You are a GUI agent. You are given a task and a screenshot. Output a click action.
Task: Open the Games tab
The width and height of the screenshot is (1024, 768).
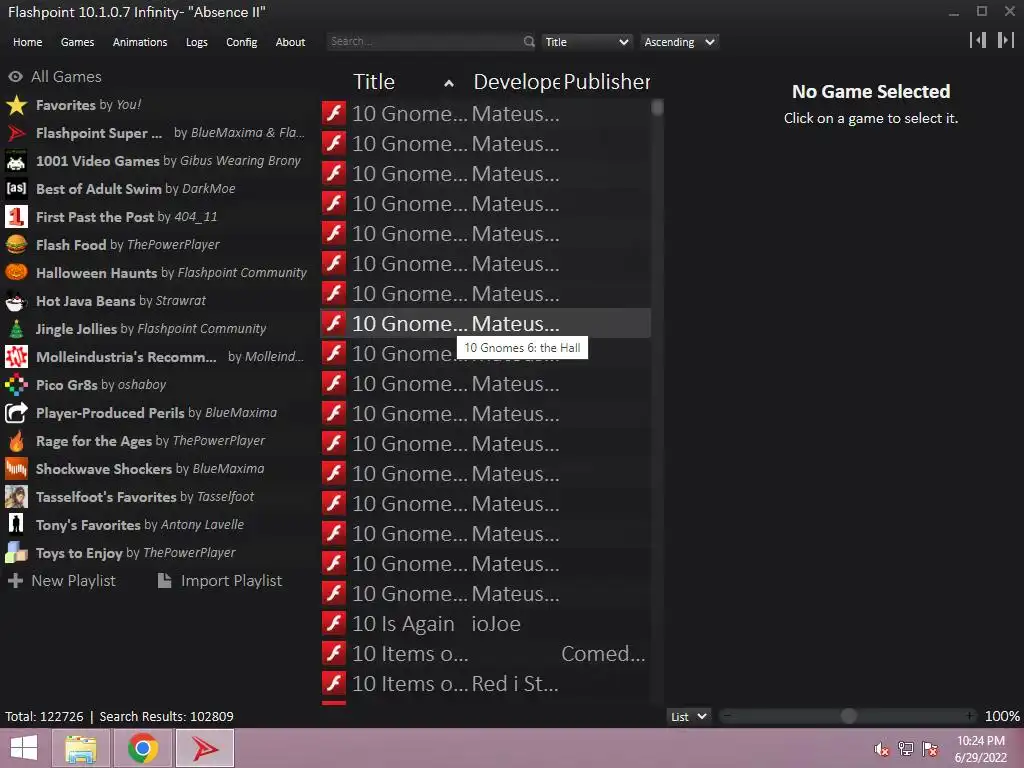[77, 42]
